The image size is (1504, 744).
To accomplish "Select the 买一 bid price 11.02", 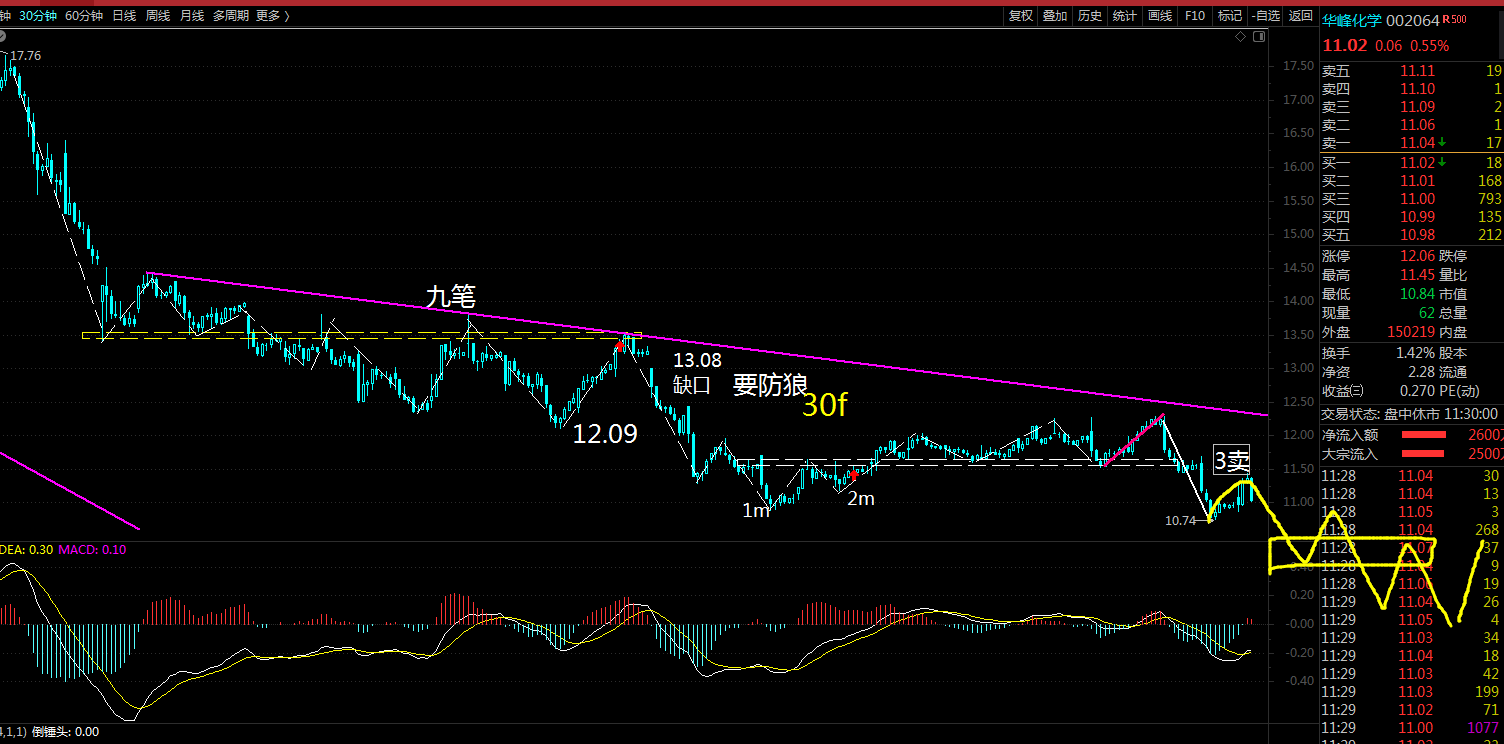I will pyautogui.click(x=1417, y=162).
